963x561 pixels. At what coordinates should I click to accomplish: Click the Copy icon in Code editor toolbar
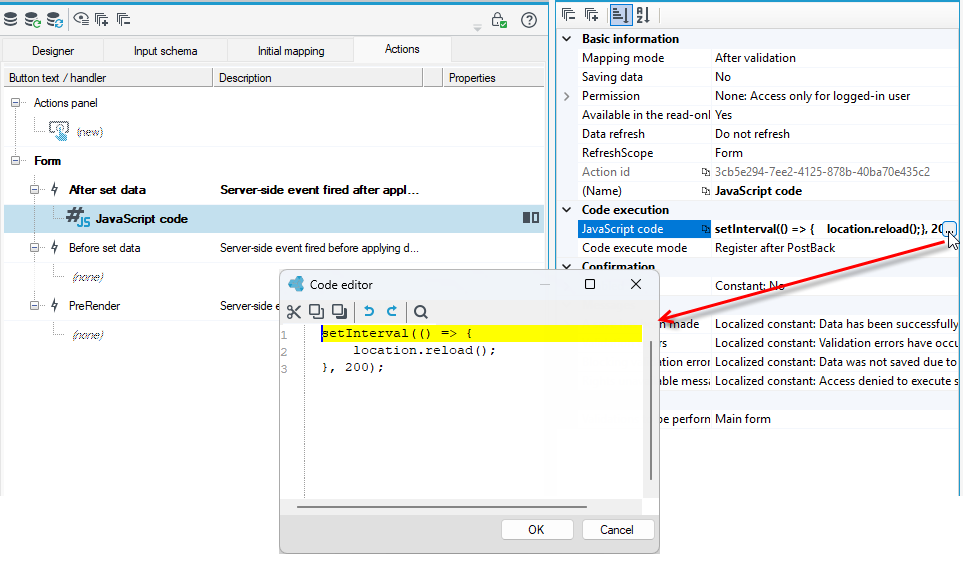pos(316,312)
